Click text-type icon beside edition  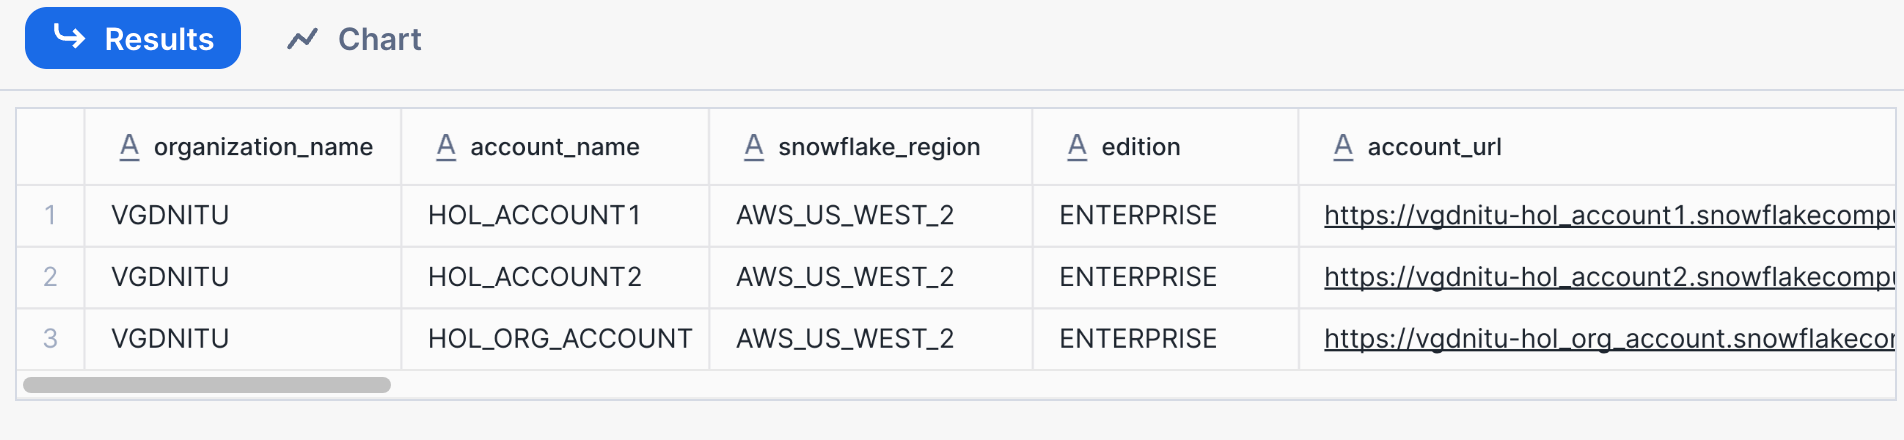click(x=1077, y=147)
